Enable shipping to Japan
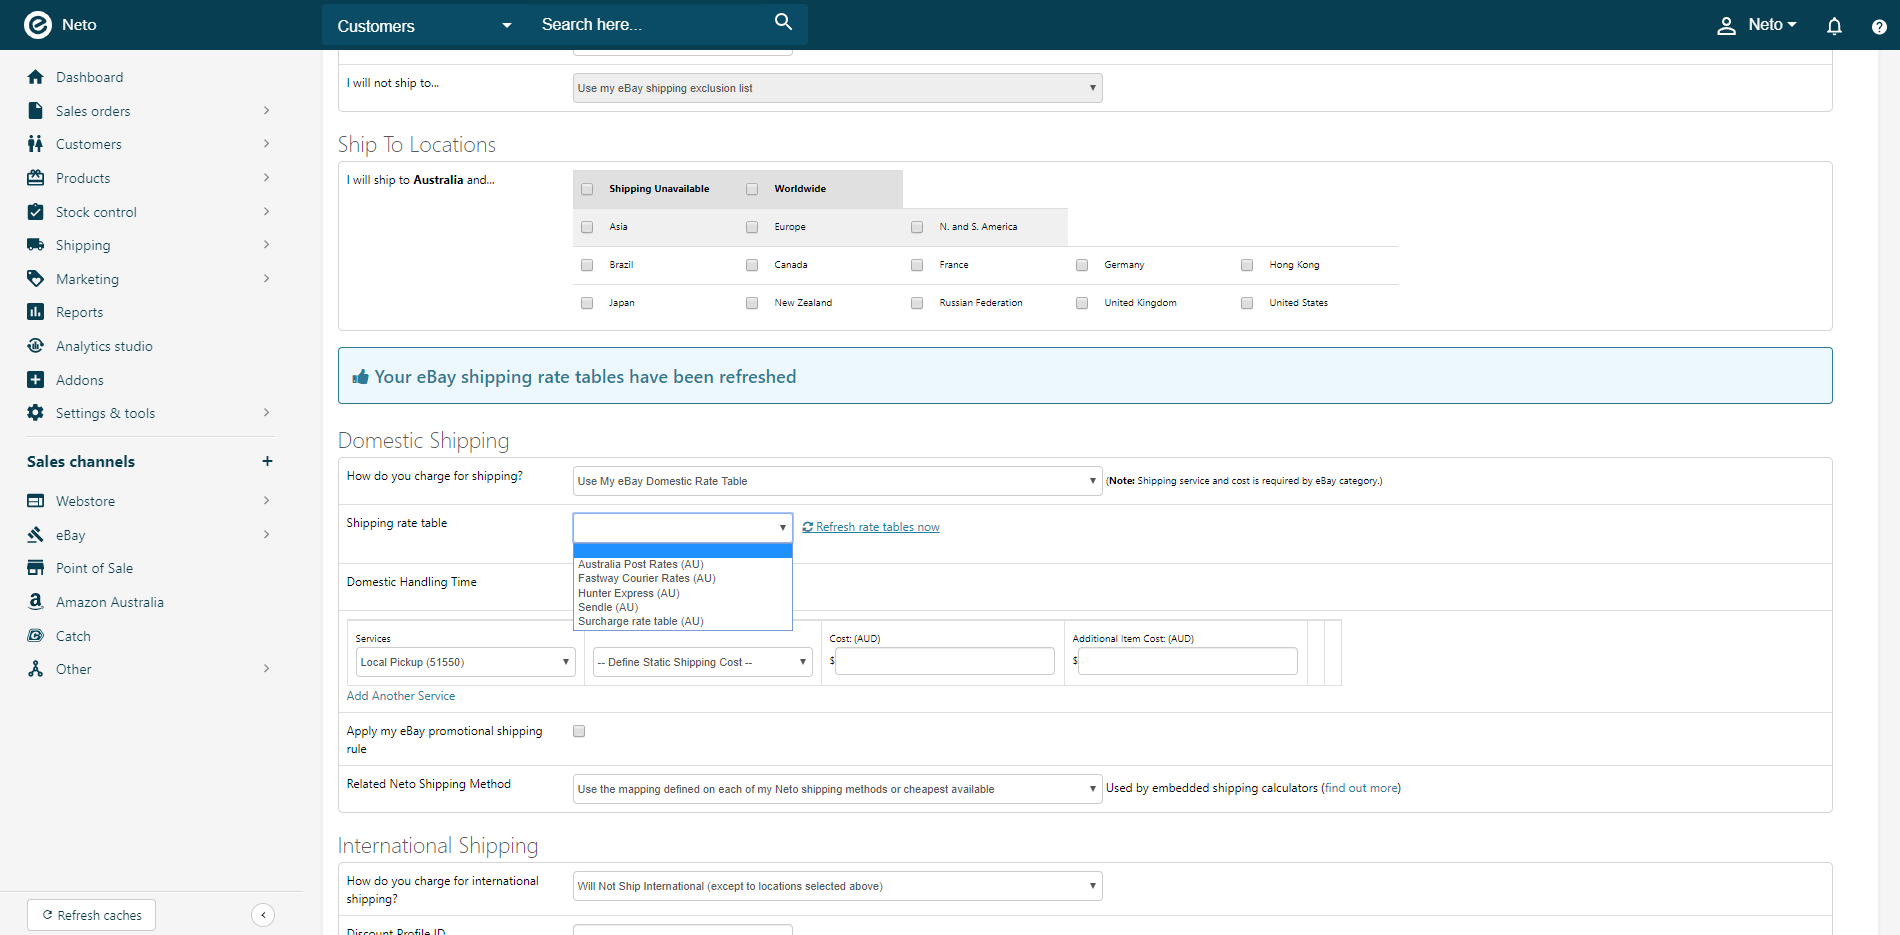This screenshot has width=1900, height=935. coord(587,303)
